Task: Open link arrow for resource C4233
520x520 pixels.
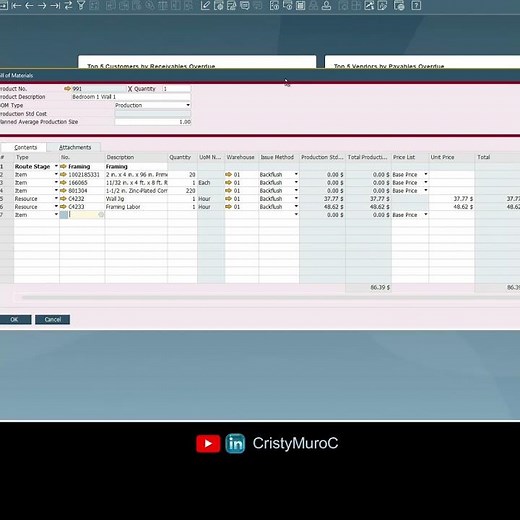Action: tap(63, 207)
